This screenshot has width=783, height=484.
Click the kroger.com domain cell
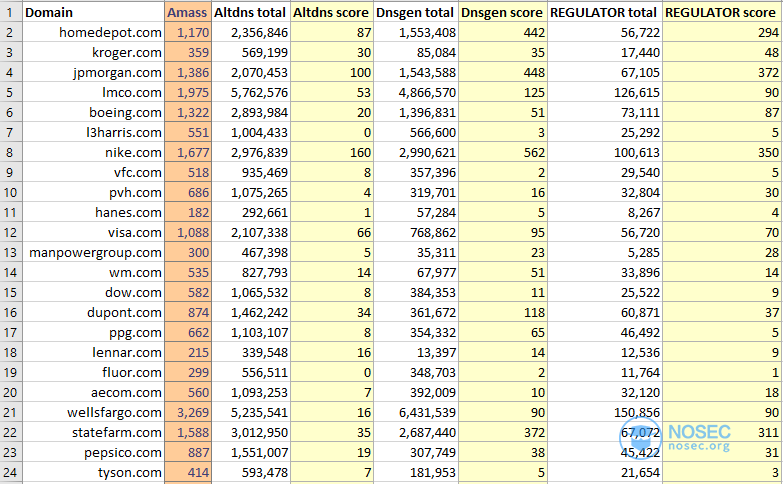coord(93,52)
